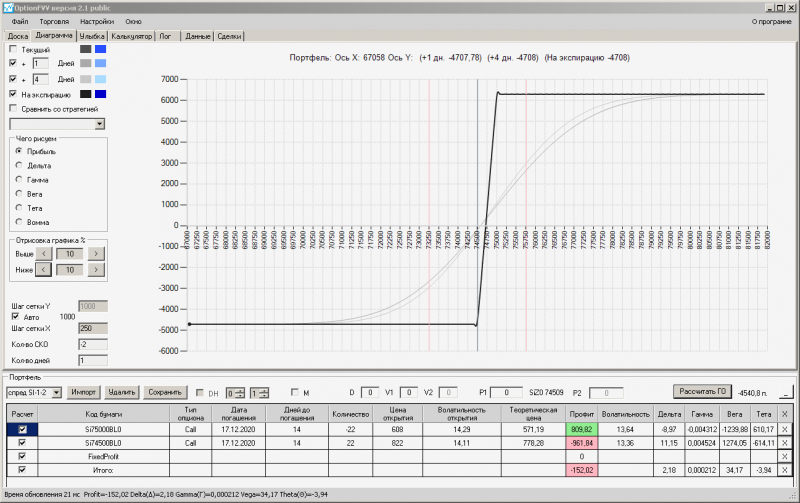
Task: Open the Настройки menu
Action: 97,21
